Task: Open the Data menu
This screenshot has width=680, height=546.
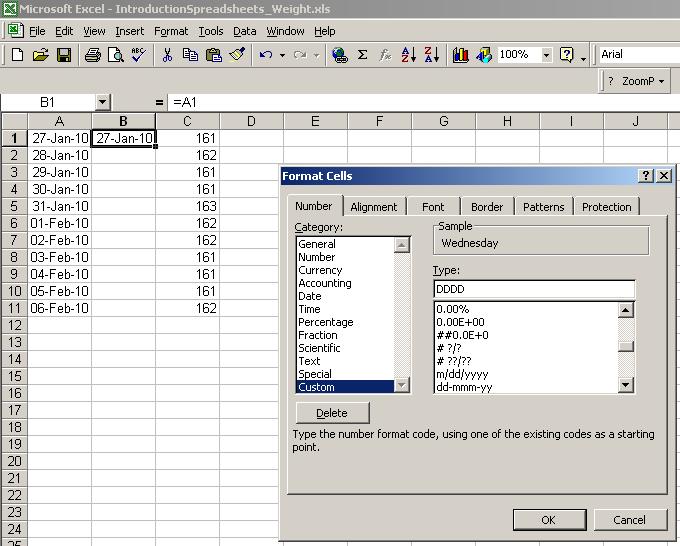Action: tap(245, 31)
